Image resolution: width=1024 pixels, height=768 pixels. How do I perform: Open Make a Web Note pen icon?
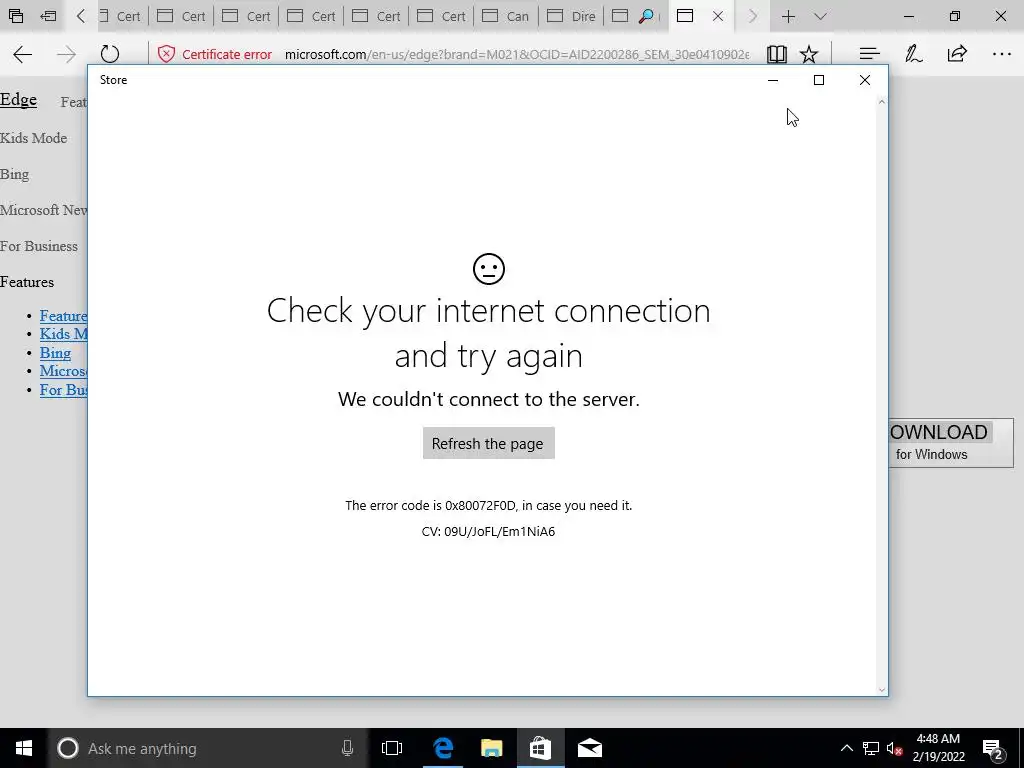914,54
